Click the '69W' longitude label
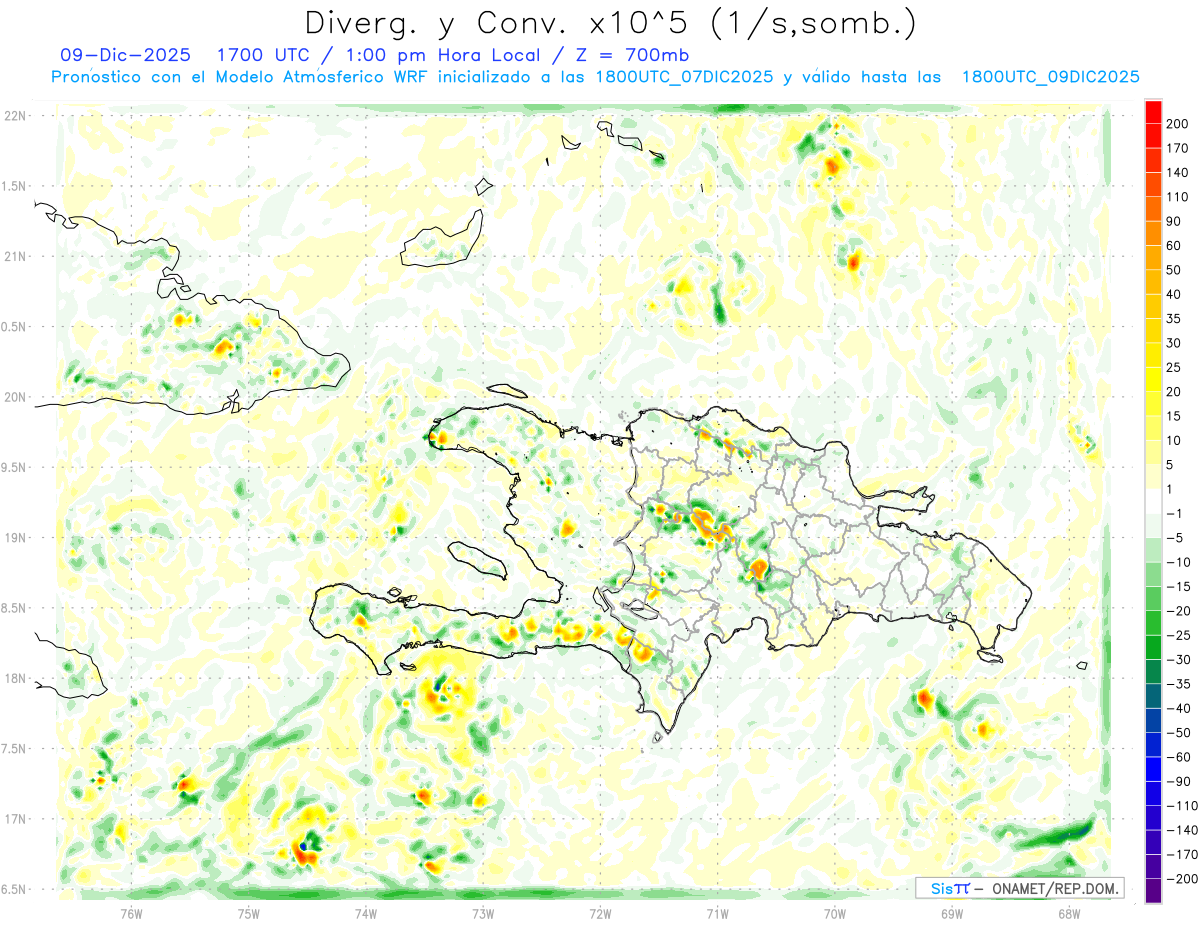Viewport: 1200px width, 927px height. (x=952, y=913)
